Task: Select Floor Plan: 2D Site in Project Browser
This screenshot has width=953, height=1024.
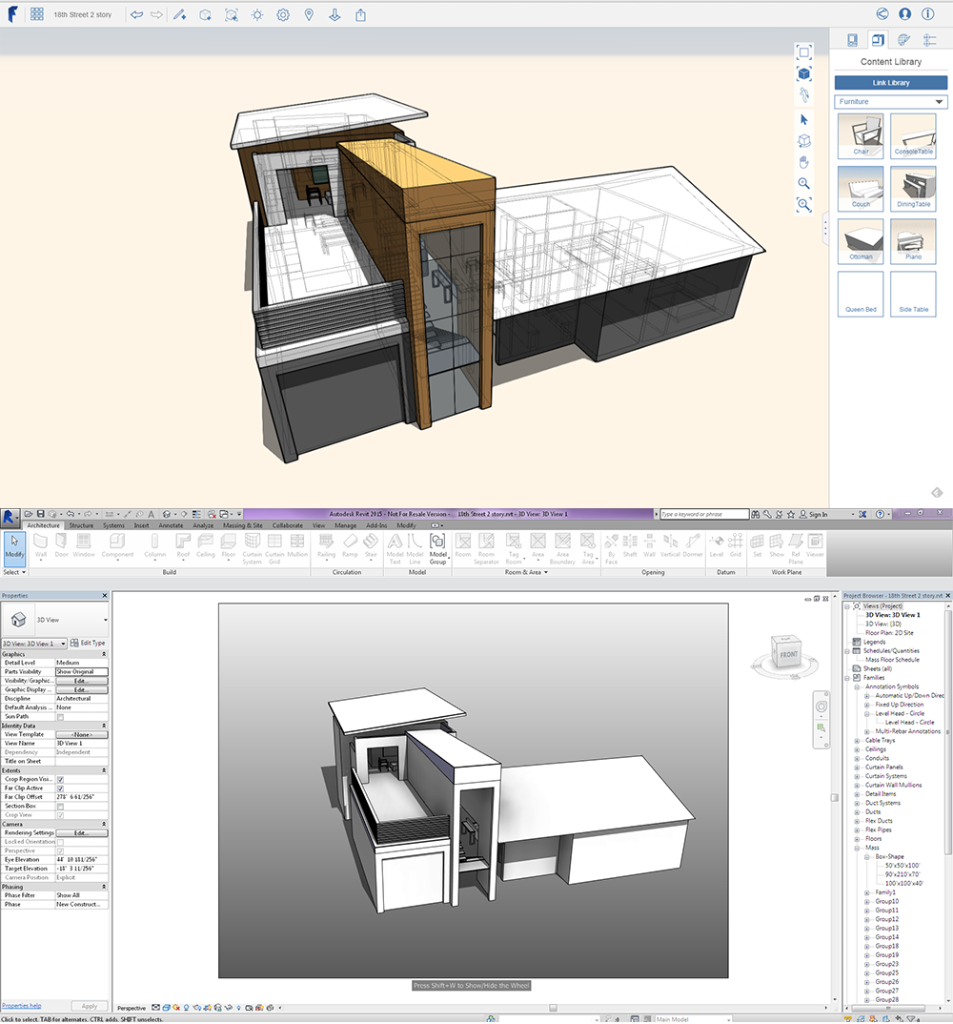Action: click(889, 633)
